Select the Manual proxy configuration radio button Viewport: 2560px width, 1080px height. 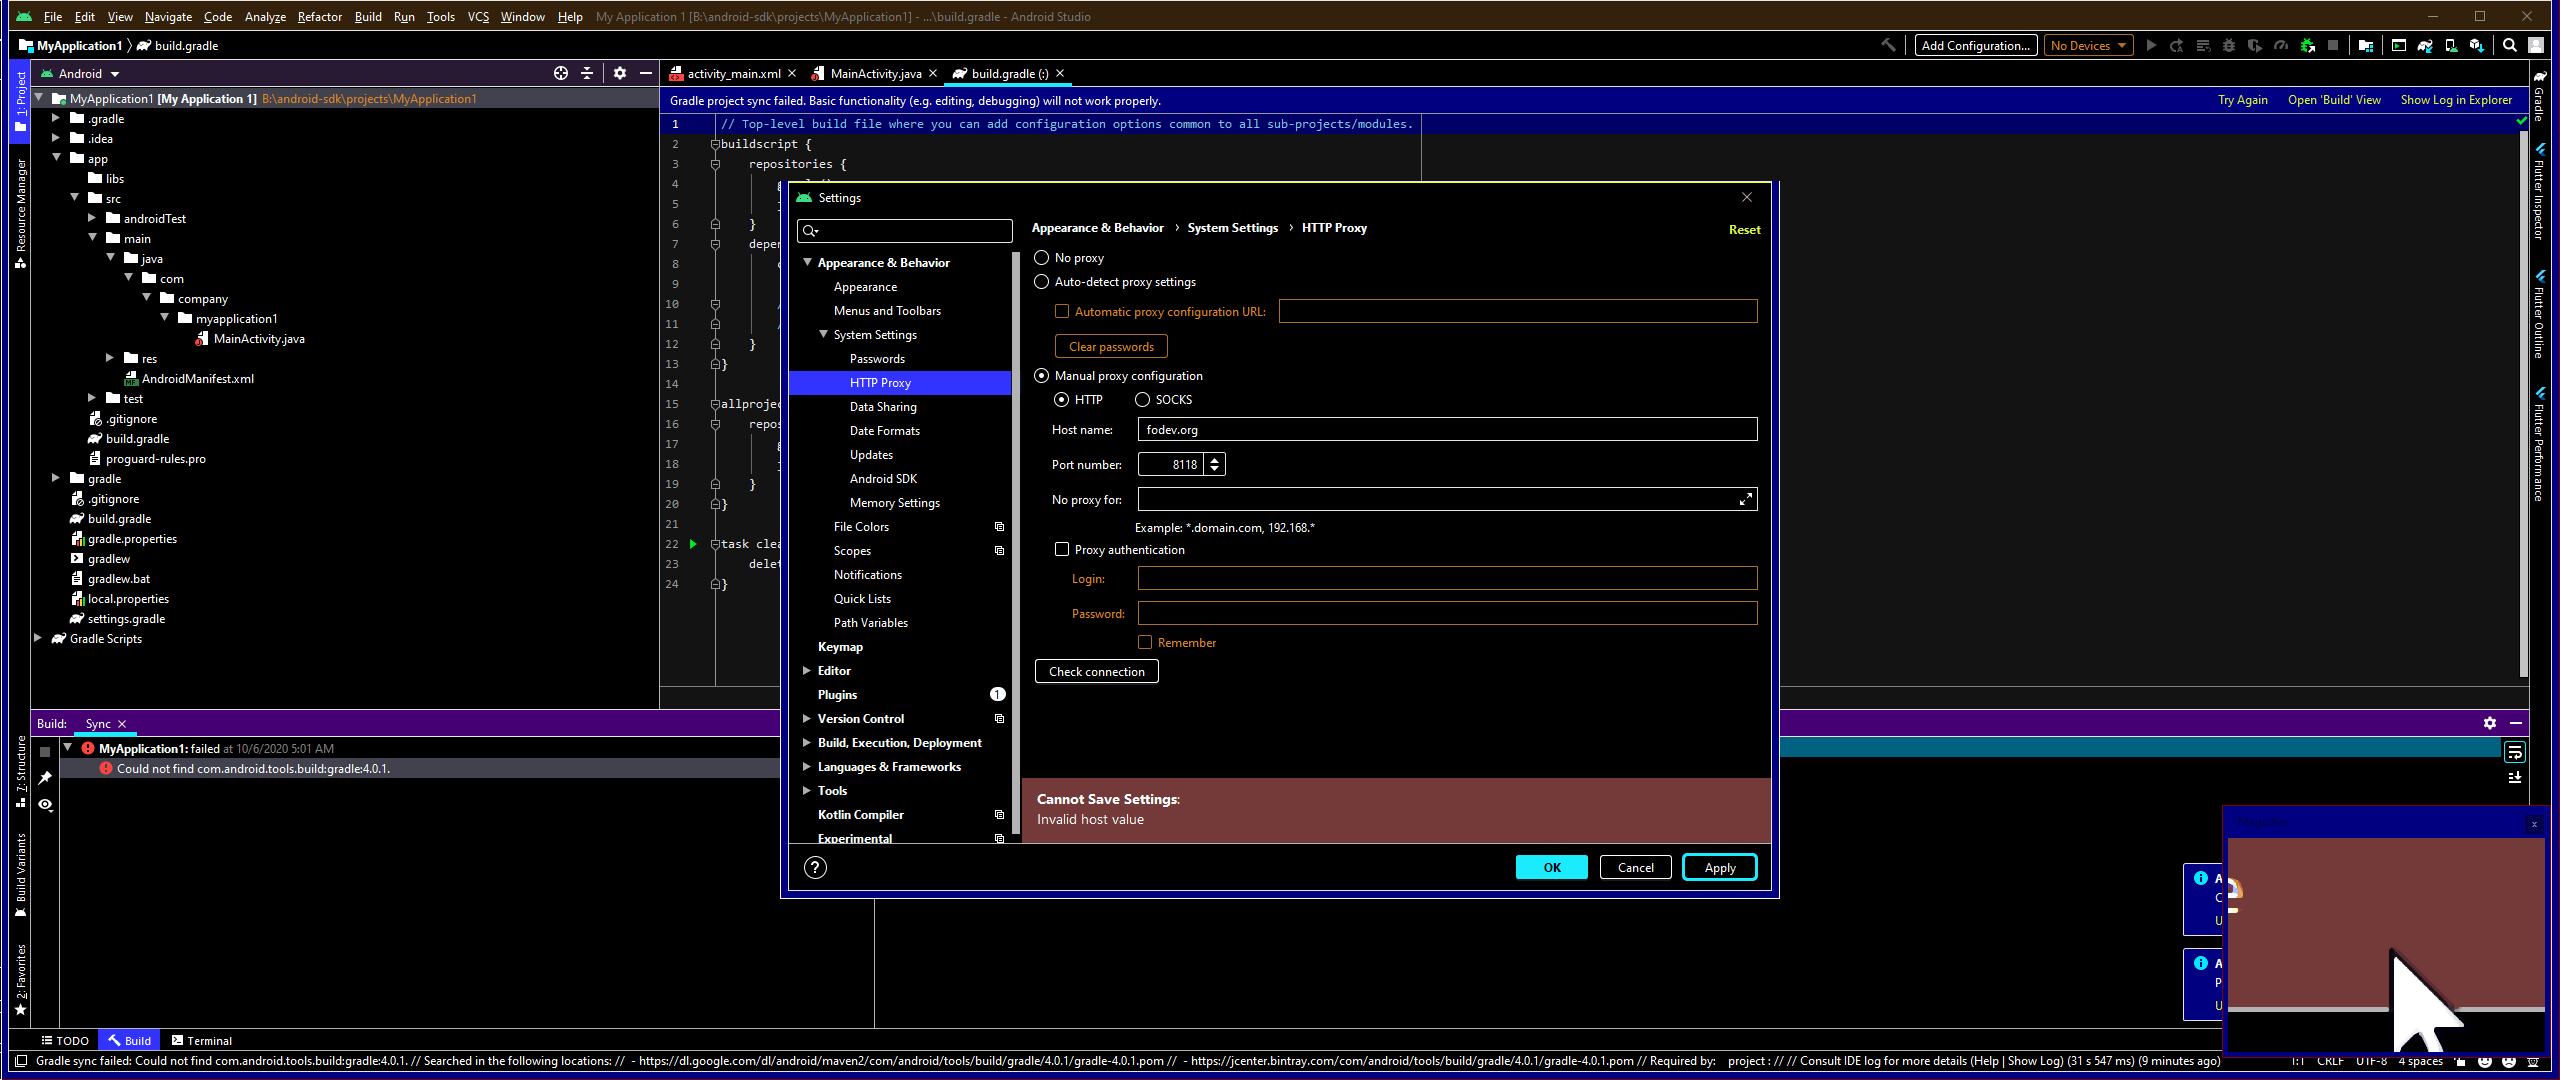click(1041, 375)
